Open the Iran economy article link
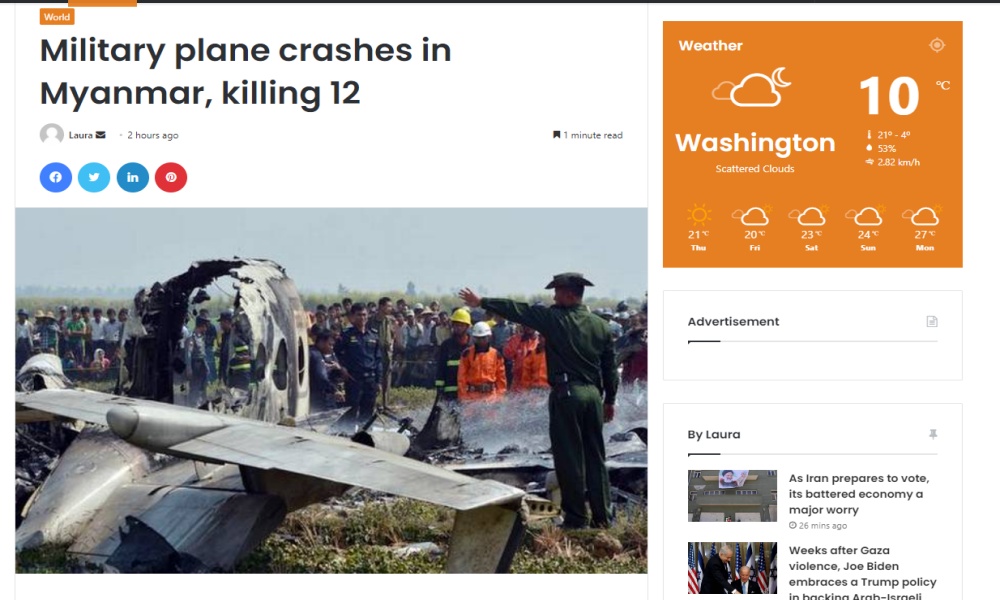Image resolution: width=1000 pixels, height=600 pixels. click(858, 494)
